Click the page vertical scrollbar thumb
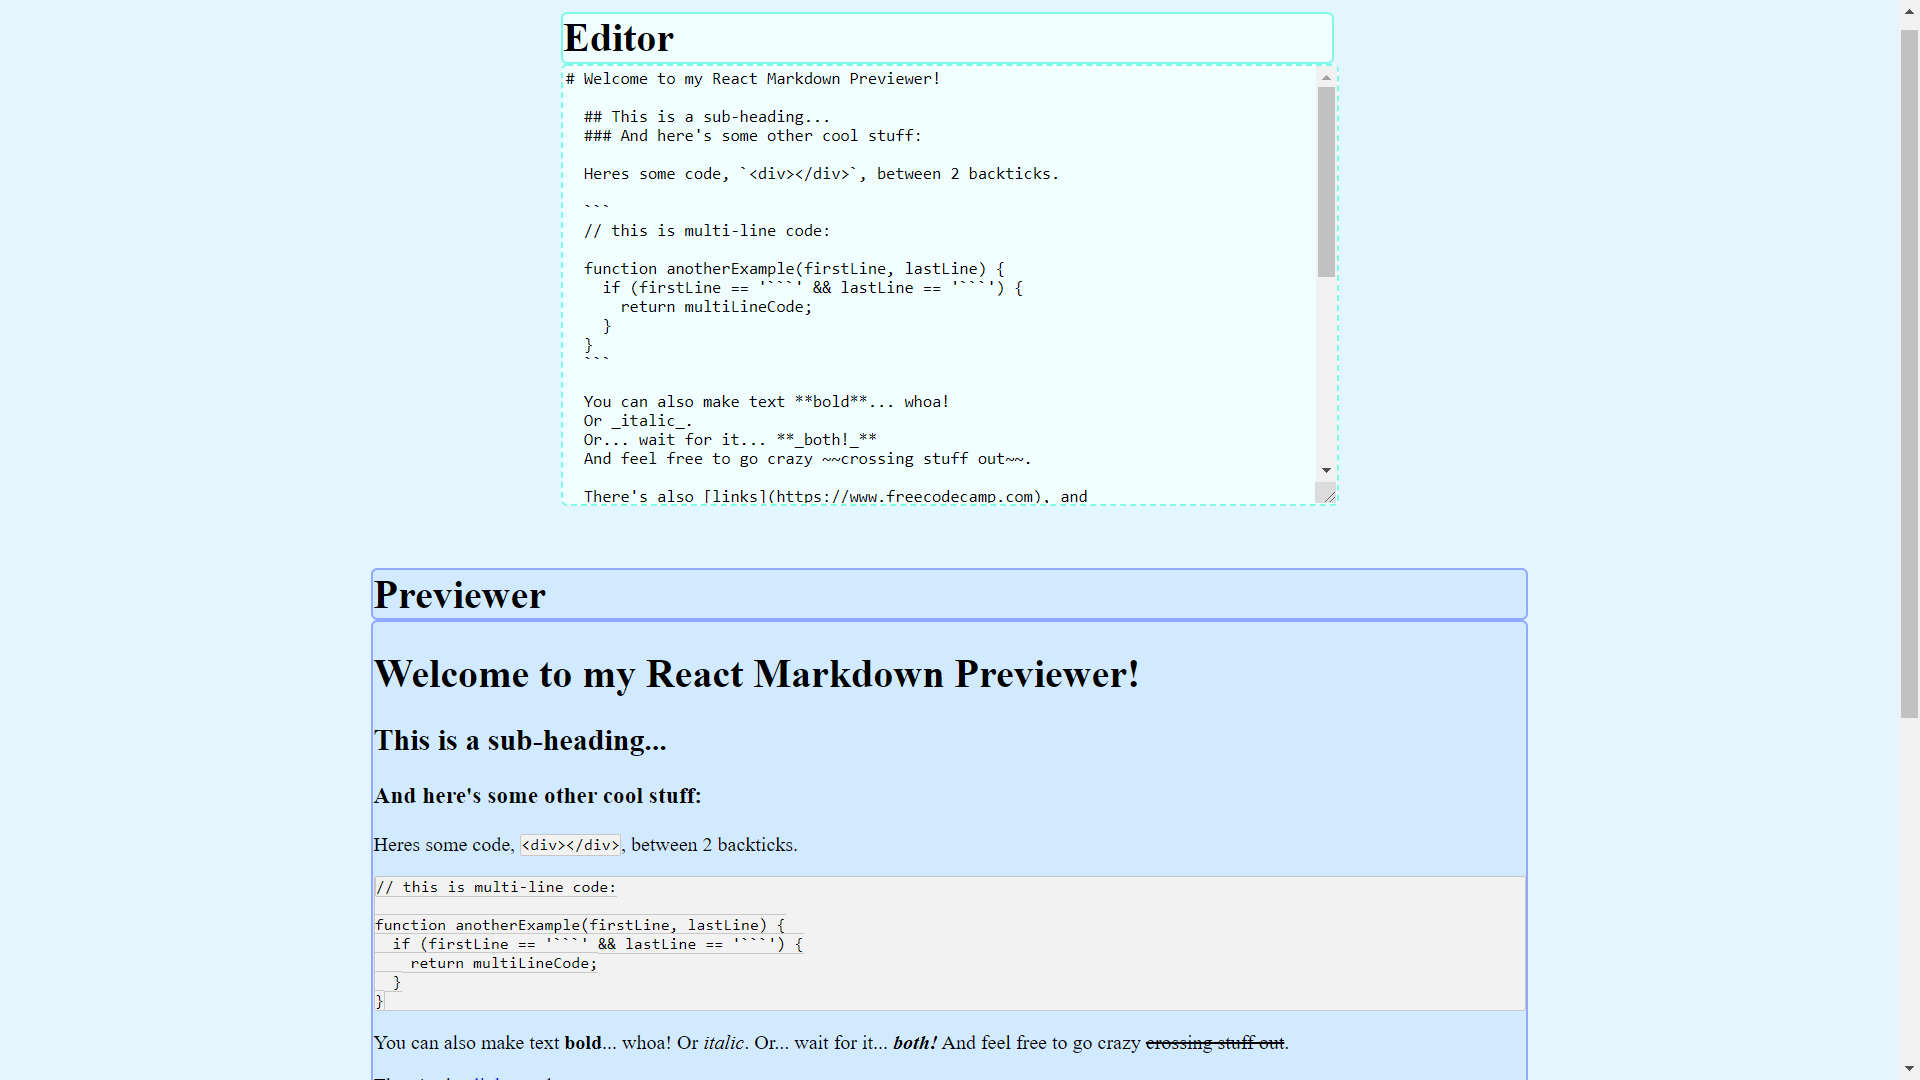The width and height of the screenshot is (1920, 1080). [x=1910, y=374]
